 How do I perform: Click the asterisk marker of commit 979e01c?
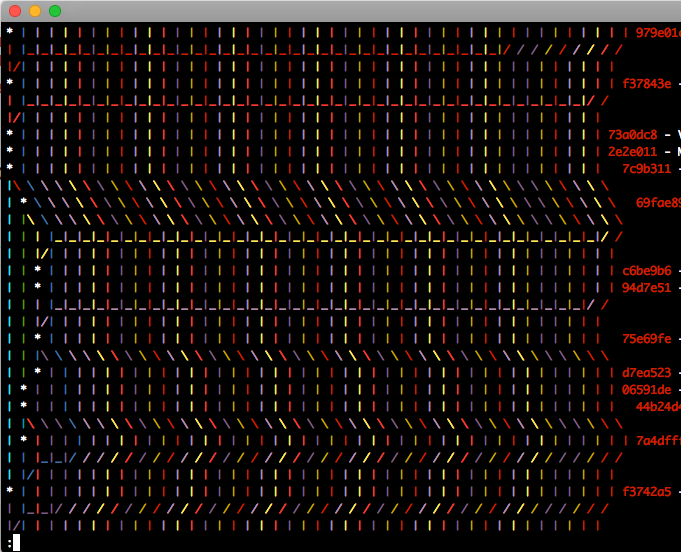coord(10,31)
